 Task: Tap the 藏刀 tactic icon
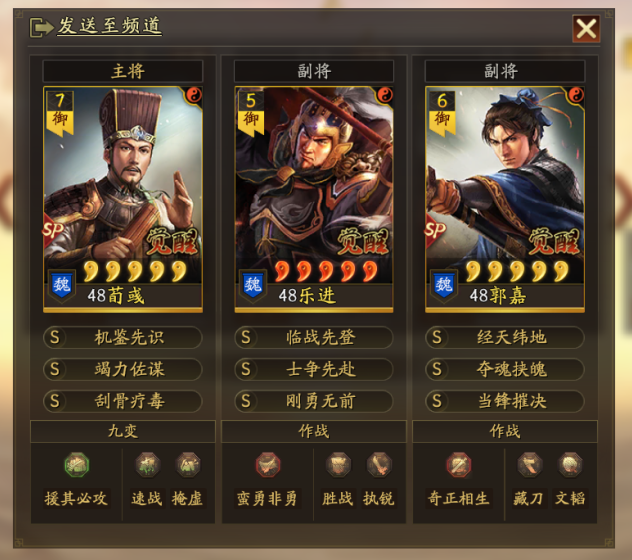[x=529, y=464]
